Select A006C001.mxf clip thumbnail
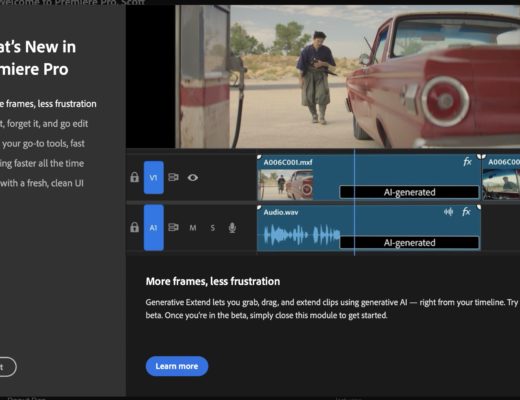 286,184
